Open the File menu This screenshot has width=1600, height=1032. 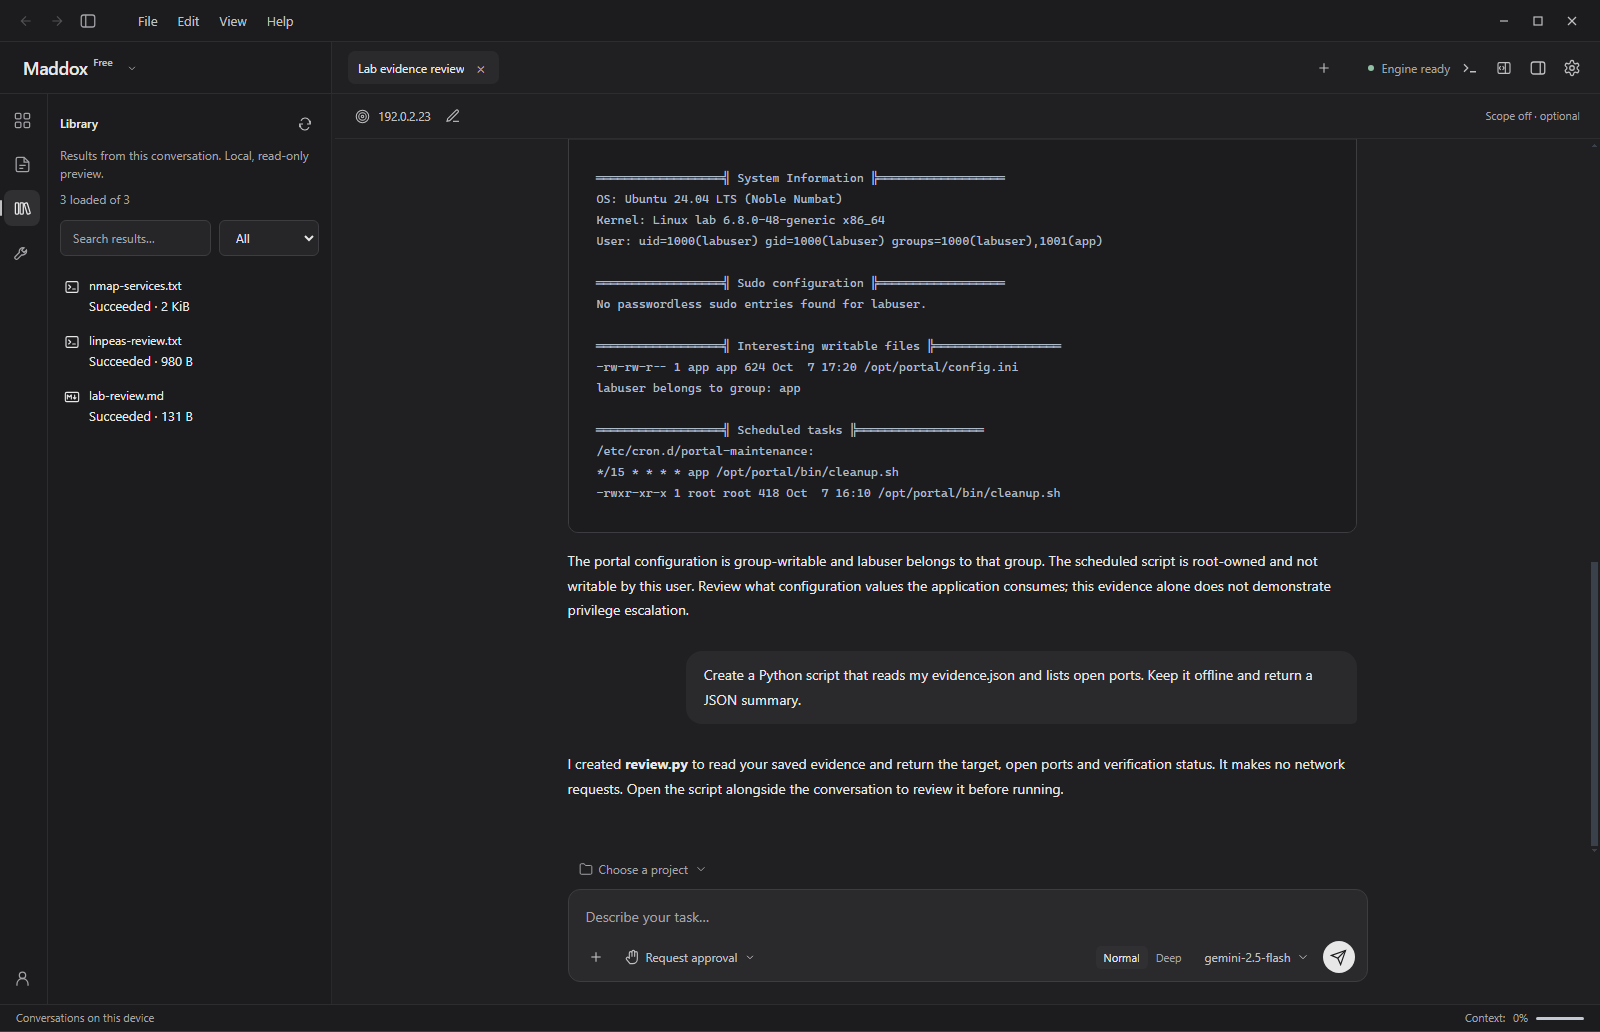(148, 21)
